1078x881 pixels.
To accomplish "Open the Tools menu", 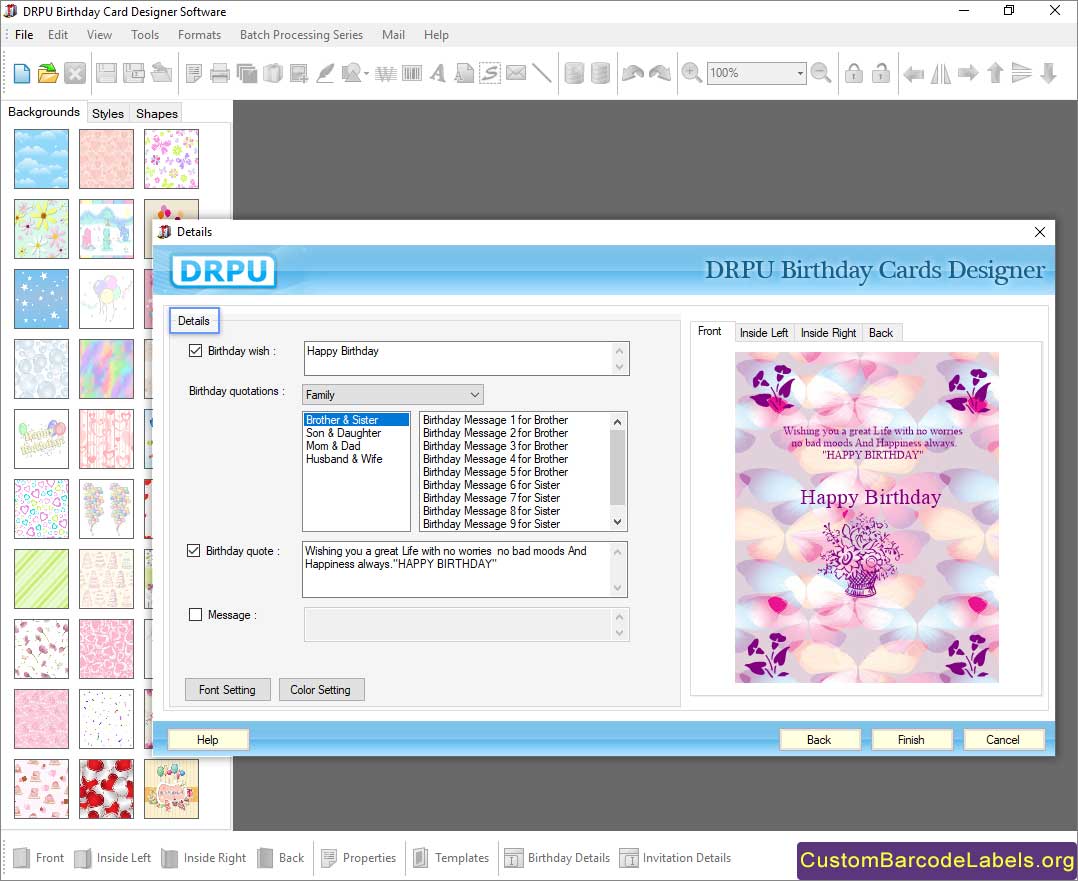I will point(145,34).
